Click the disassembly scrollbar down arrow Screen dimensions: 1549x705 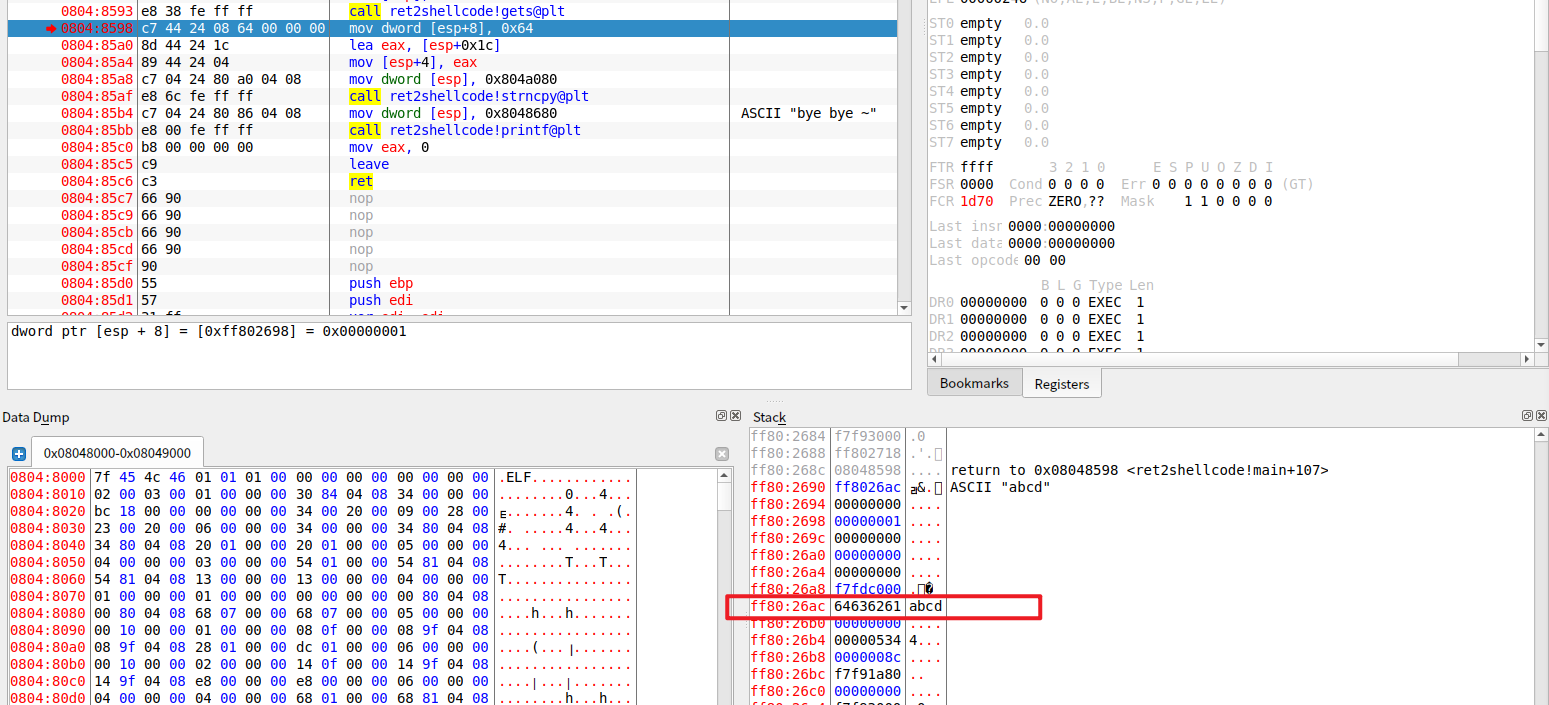pos(904,308)
